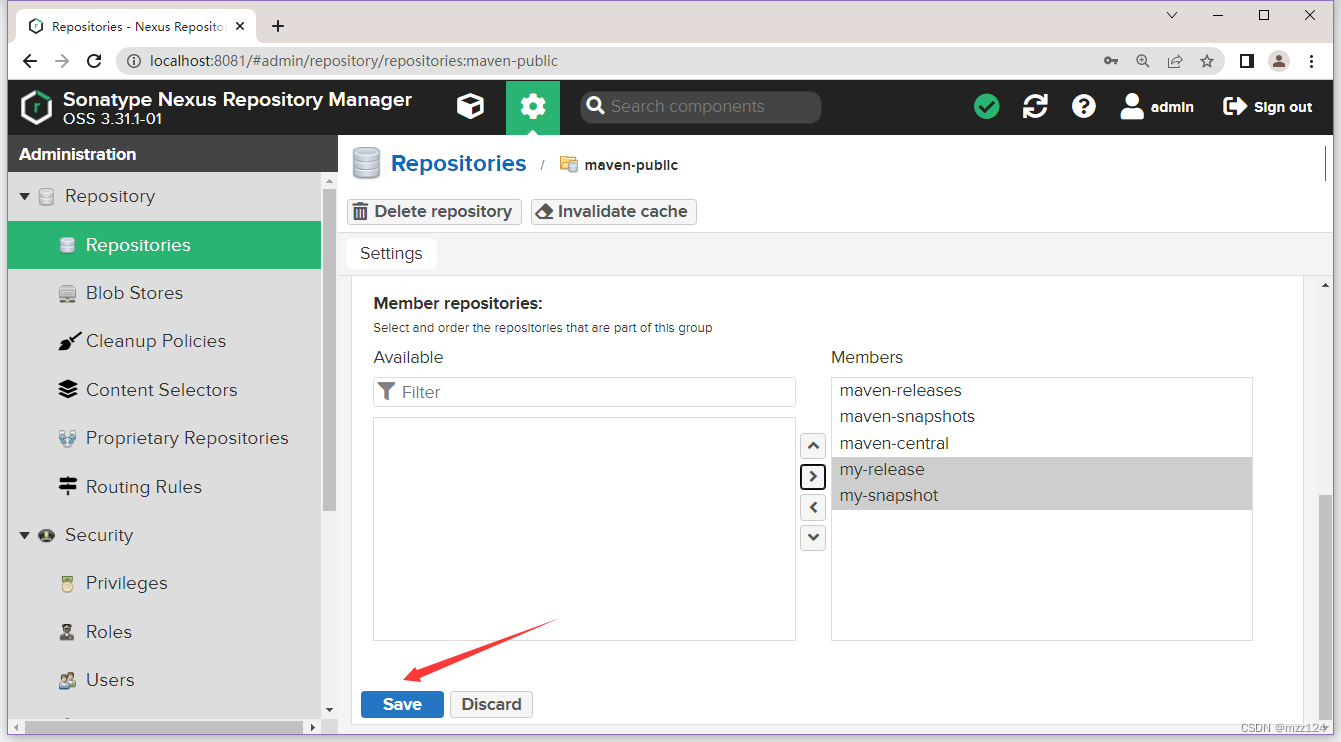Check the green system status icon
Image resolution: width=1341 pixels, height=742 pixels.
tap(987, 107)
